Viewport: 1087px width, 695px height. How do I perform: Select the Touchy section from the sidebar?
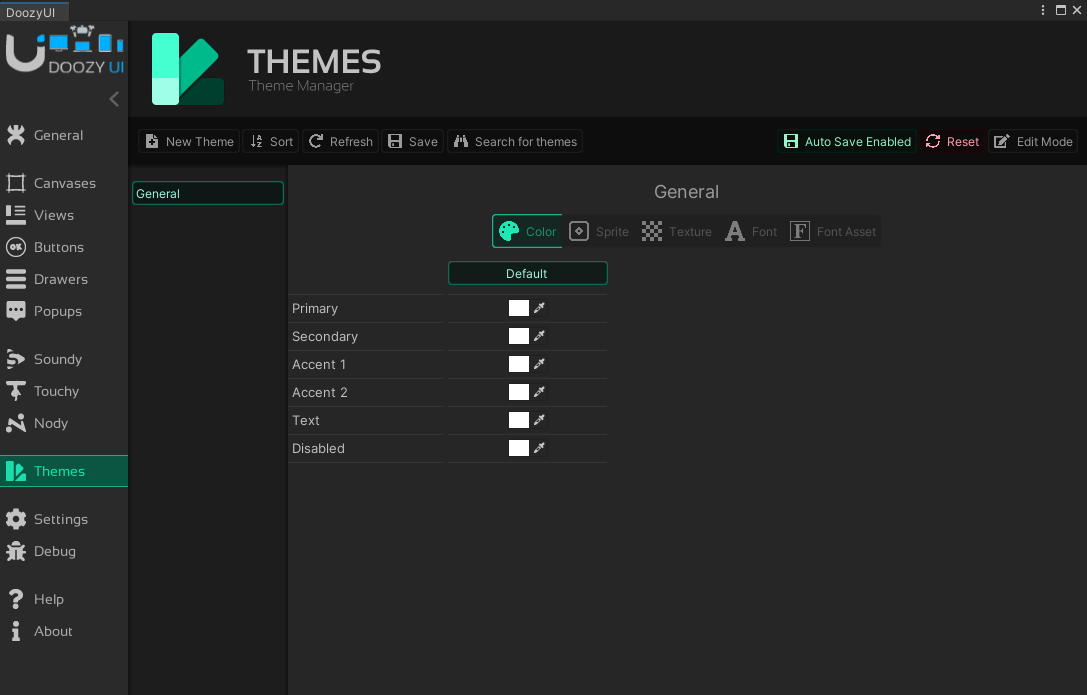click(x=56, y=391)
